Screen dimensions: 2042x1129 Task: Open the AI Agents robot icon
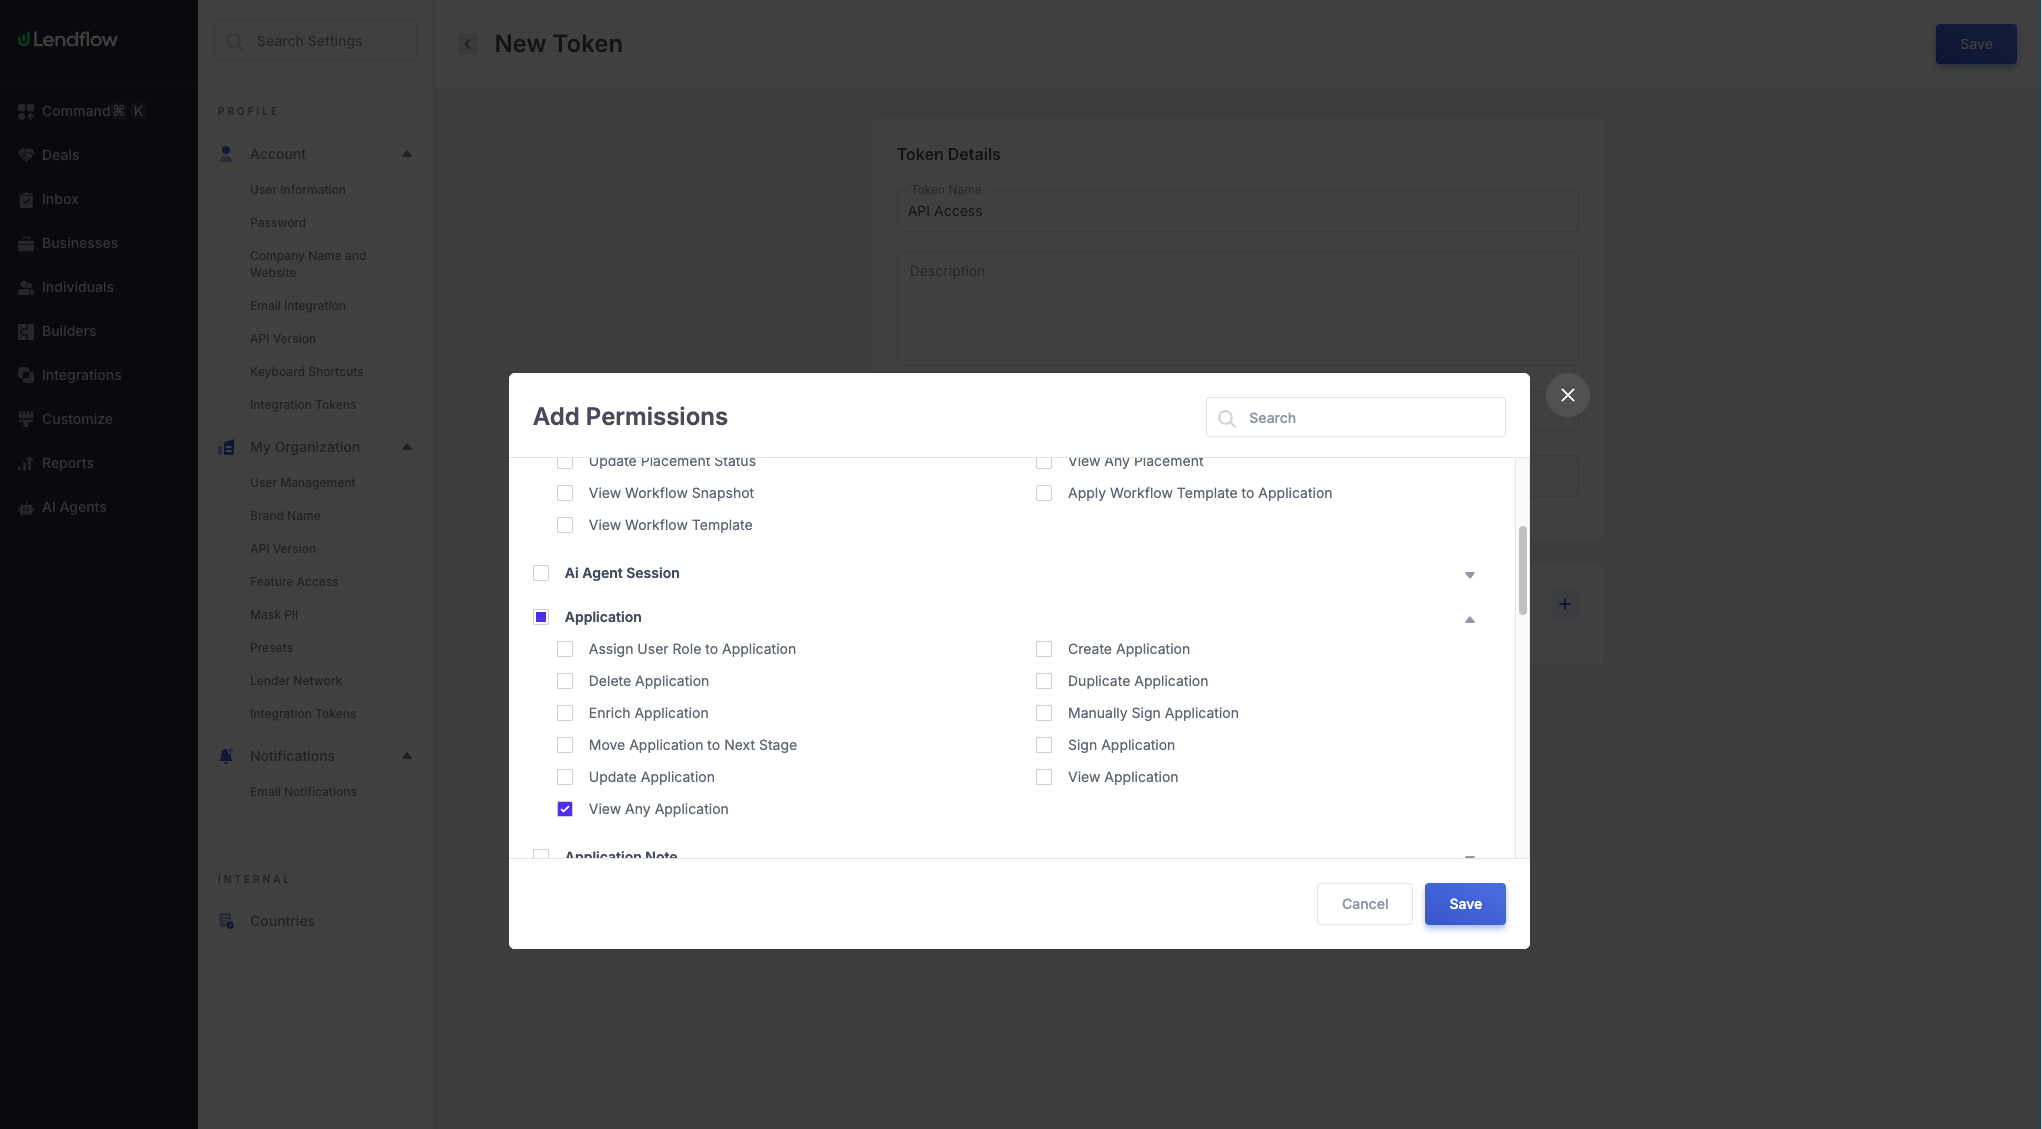pyautogui.click(x=26, y=507)
